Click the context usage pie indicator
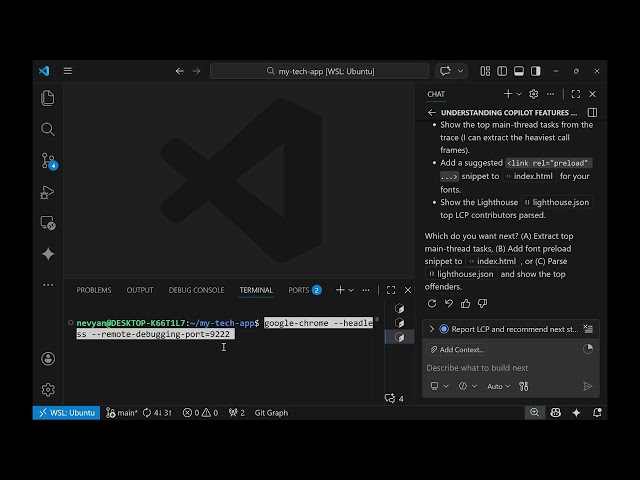640x480 pixels. (x=588, y=349)
